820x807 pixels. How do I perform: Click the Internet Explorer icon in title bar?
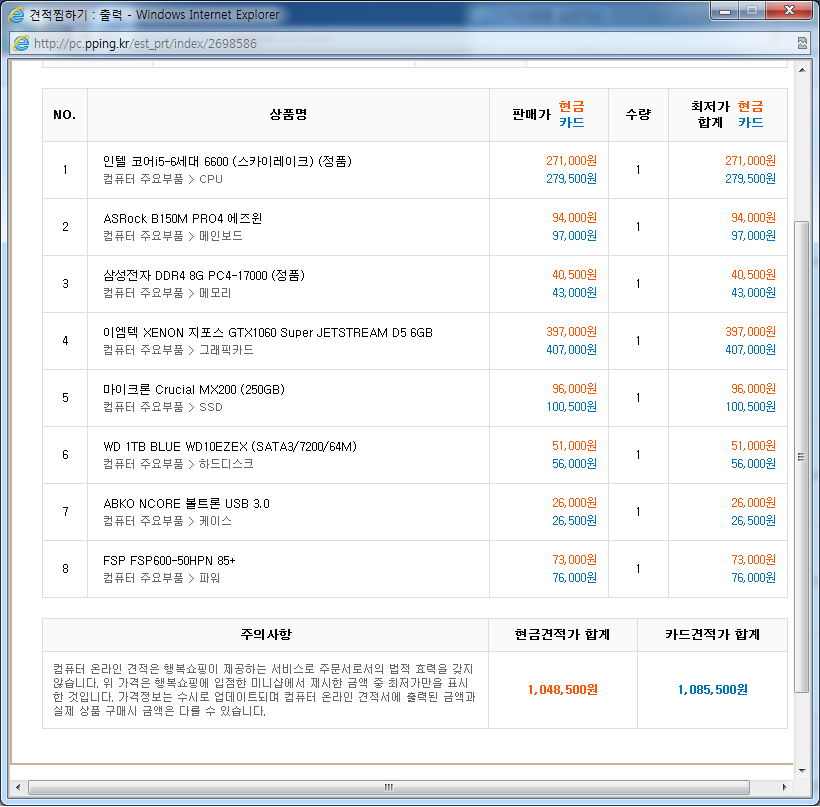coord(16,14)
